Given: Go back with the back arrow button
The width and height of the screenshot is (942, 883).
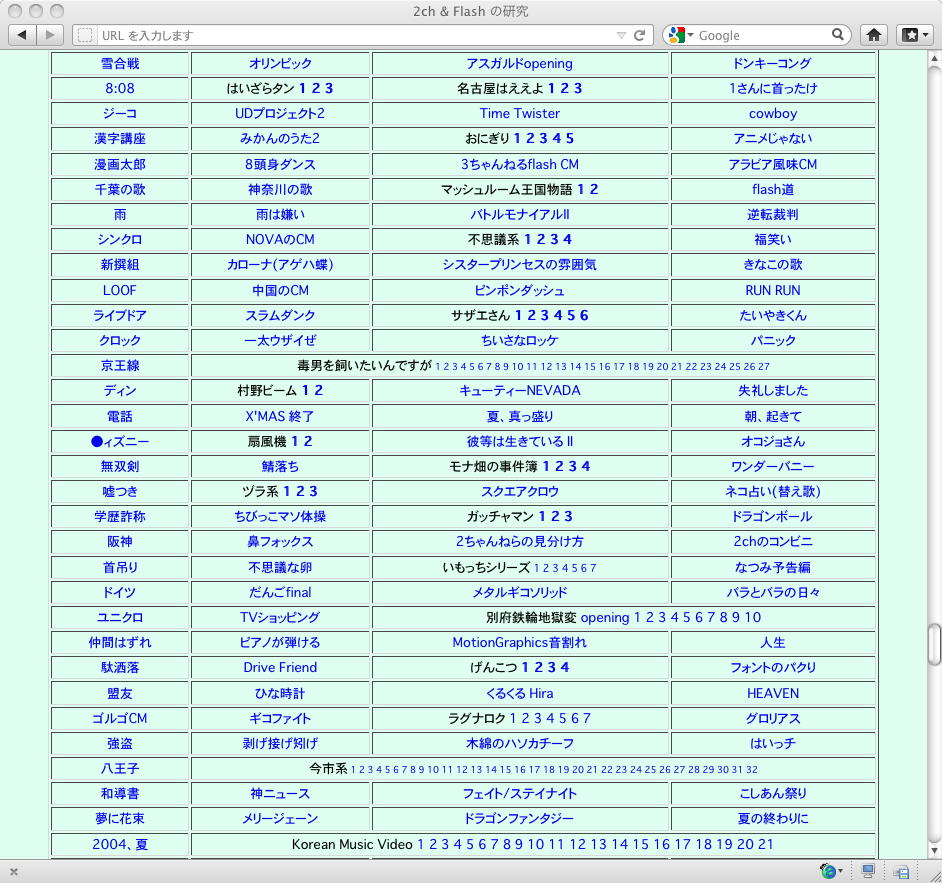Looking at the screenshot, I should click(22, 35).
